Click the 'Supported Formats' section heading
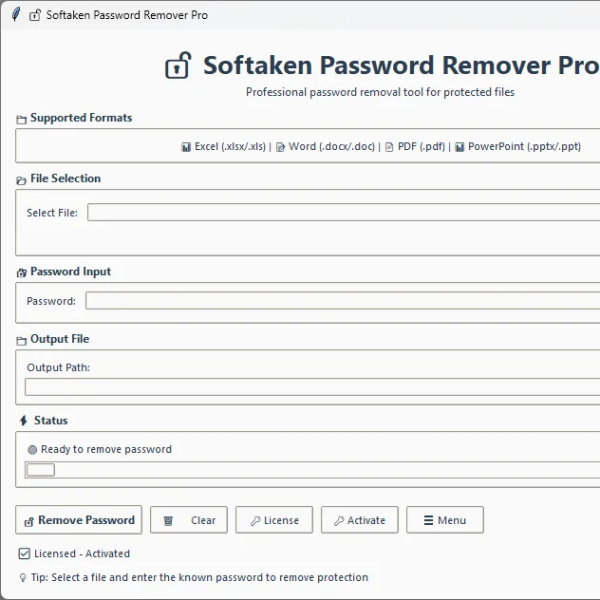The image size is (600, 600). pyautogui.click(x=81, y=117)
